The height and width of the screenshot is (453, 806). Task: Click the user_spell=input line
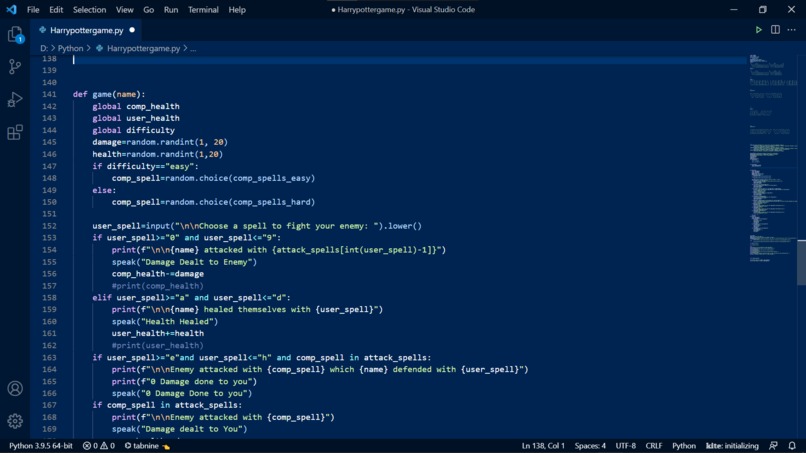pos(257,226)
